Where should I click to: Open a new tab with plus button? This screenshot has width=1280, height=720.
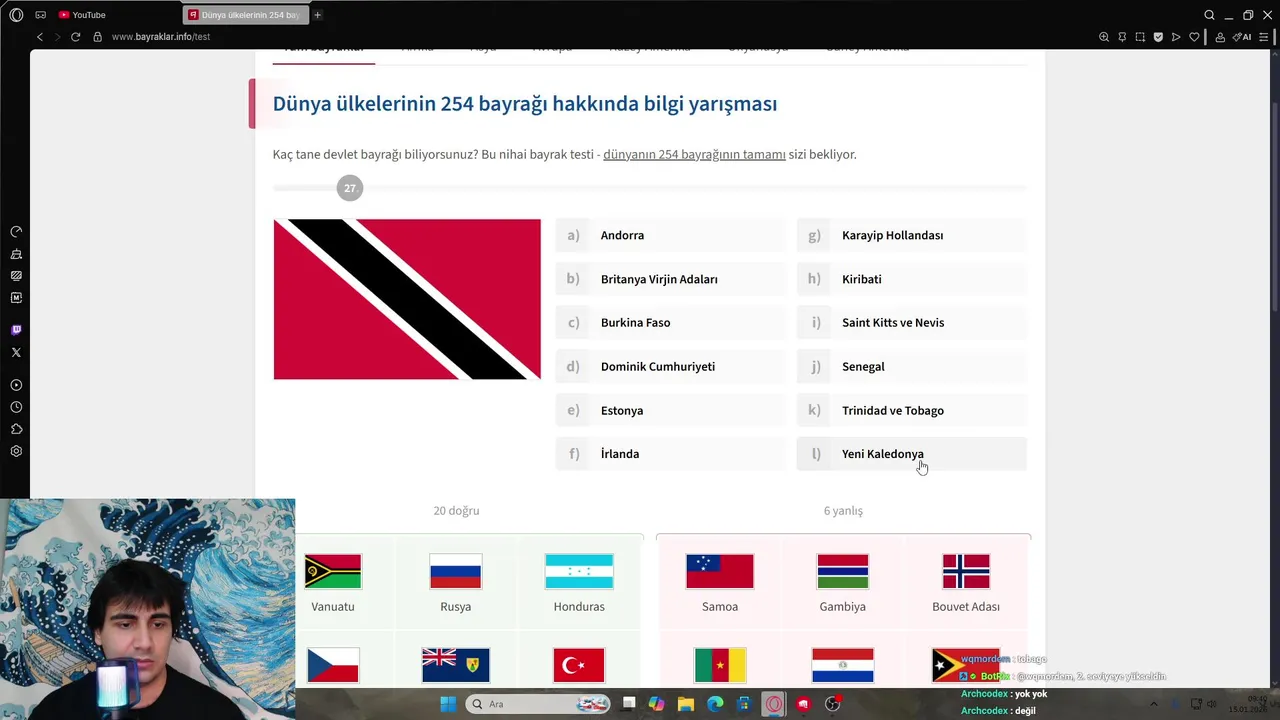[x=318, y=15]
